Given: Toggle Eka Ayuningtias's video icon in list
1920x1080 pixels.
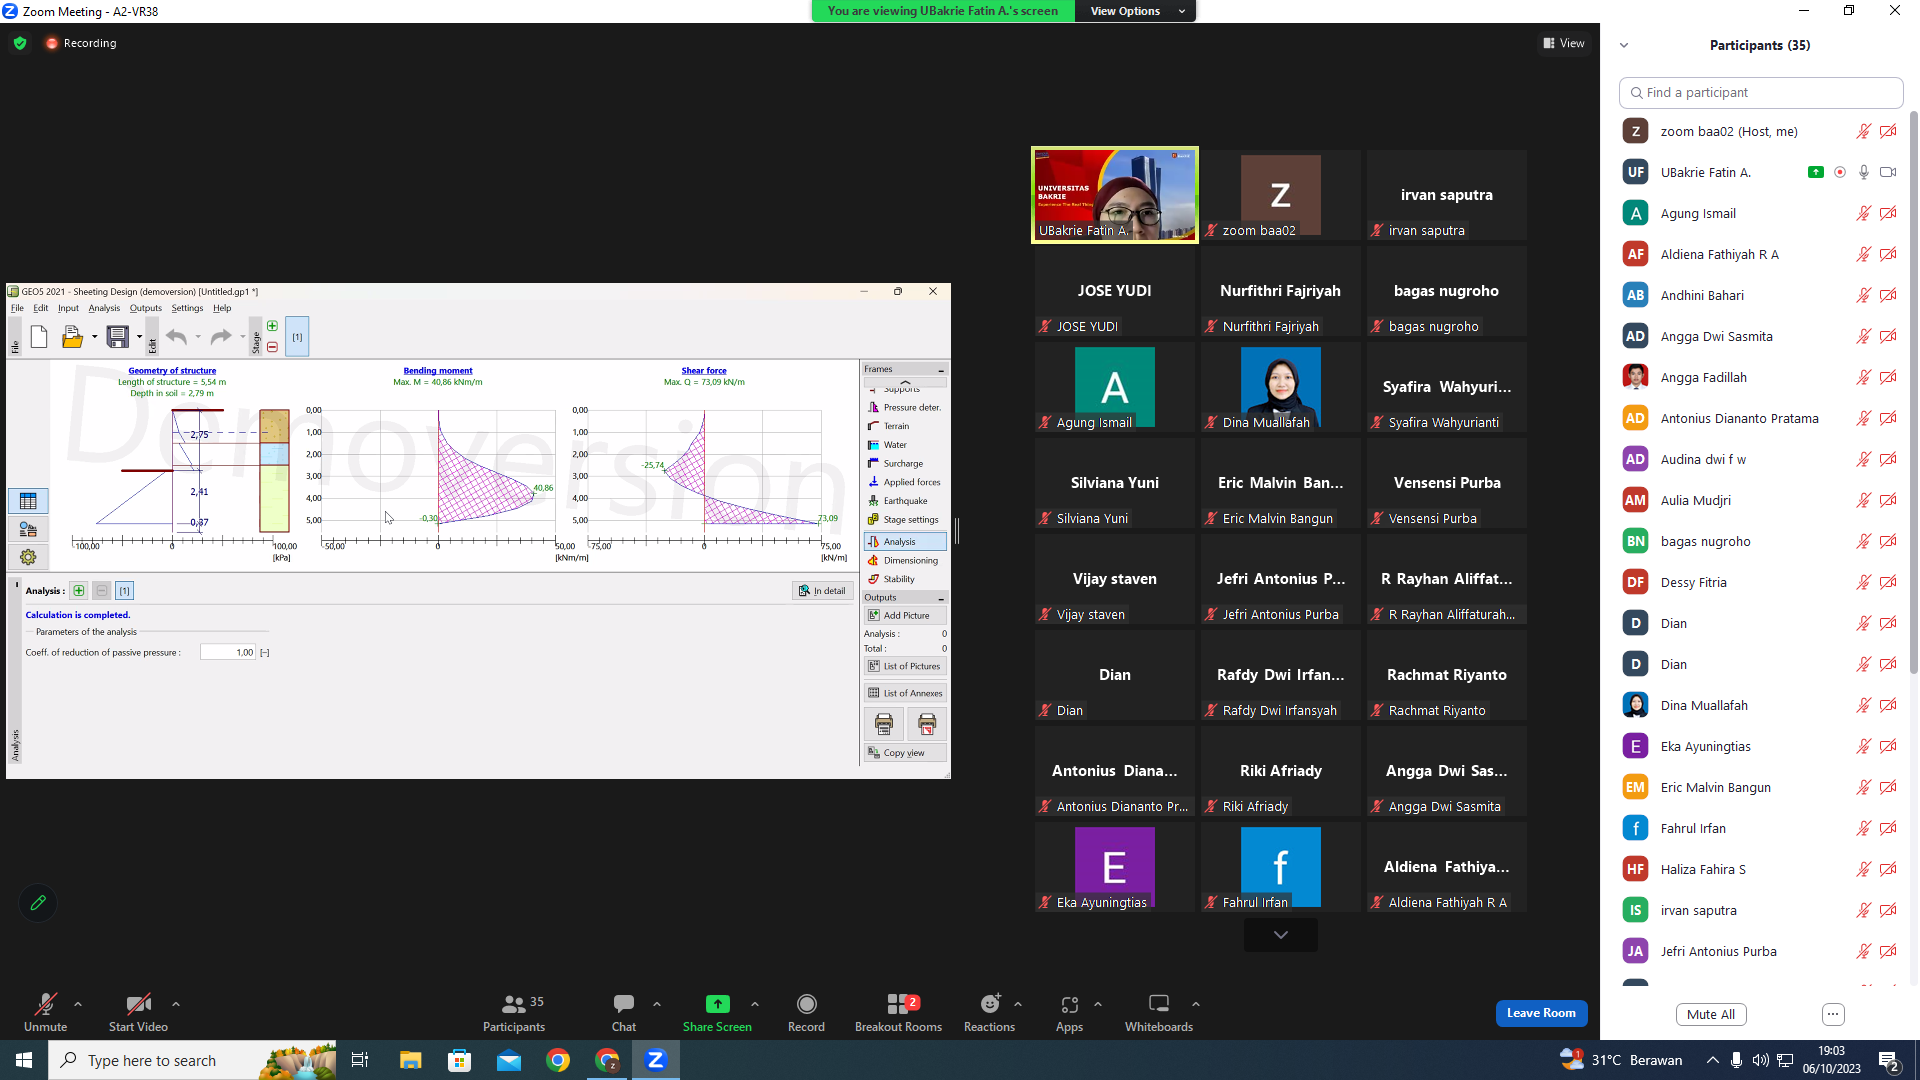Looking at the screenshot, I should pyautogui.click(x=1888, y=746).
